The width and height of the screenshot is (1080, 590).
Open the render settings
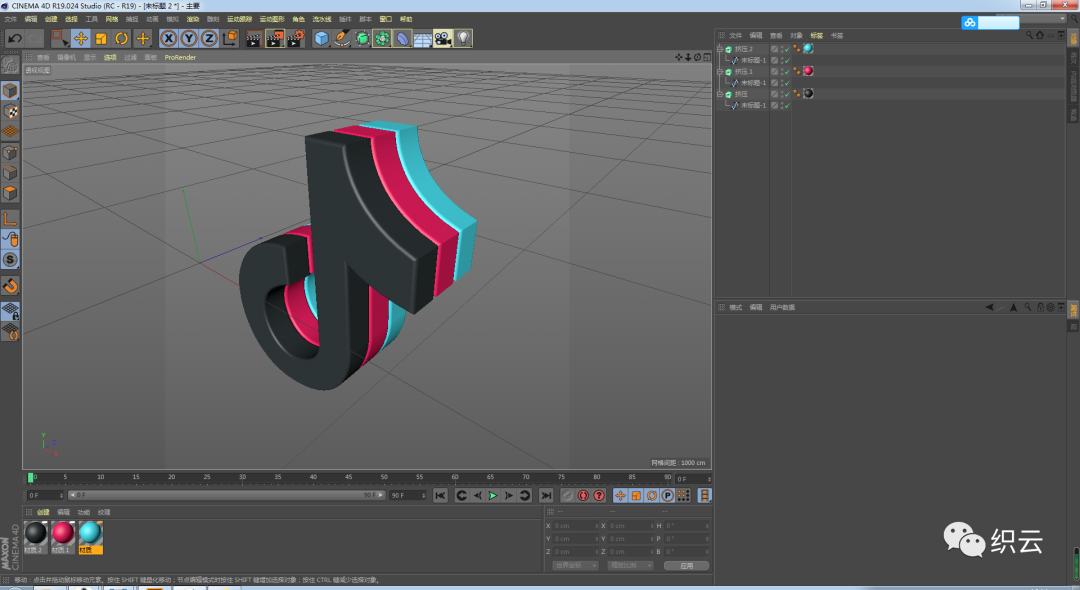[295, 39]
